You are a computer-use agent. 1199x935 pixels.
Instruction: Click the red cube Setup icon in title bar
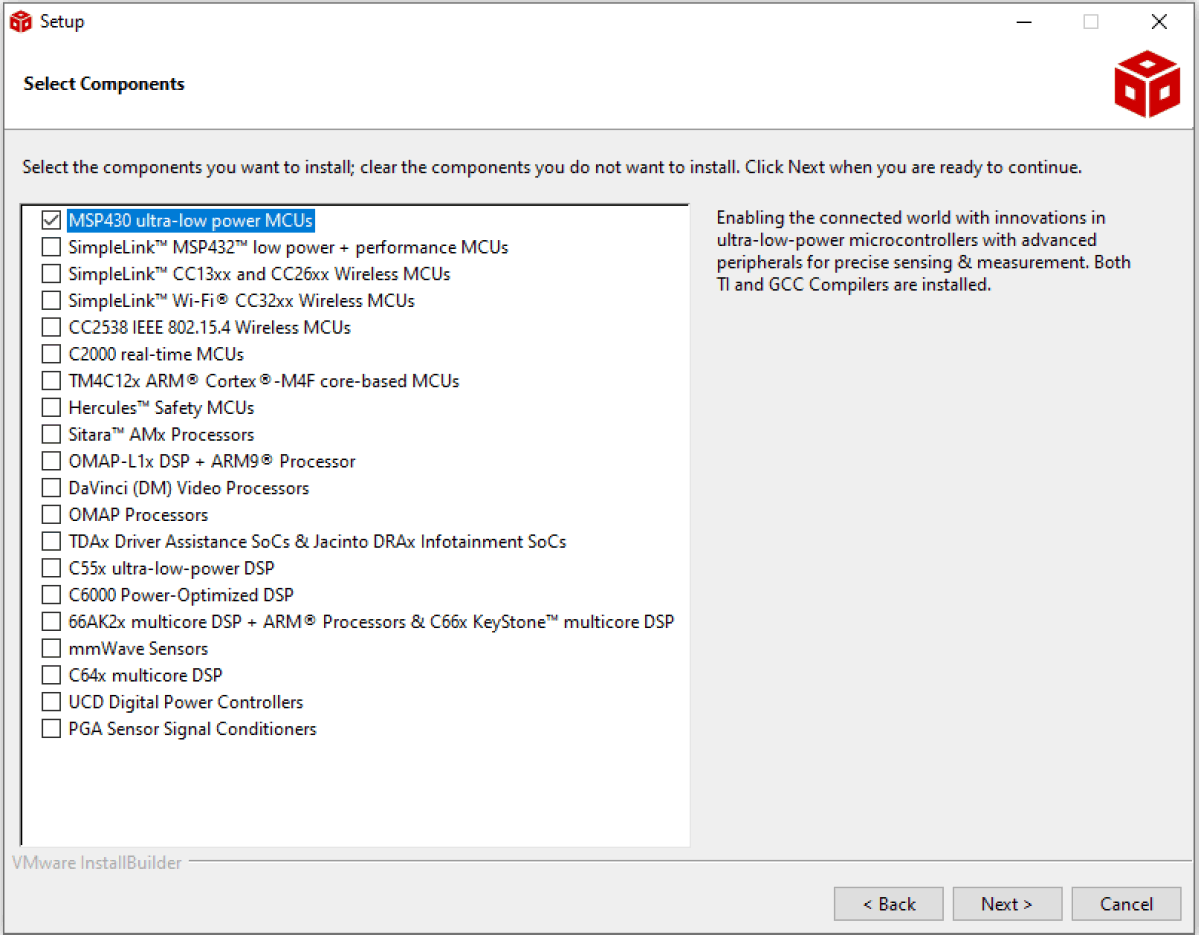20,22
